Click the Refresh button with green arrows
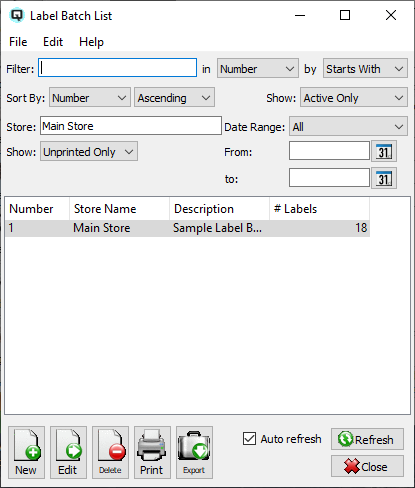Viewport: 415px width, 488px height. pyautogui.click(x=367, y=439)
